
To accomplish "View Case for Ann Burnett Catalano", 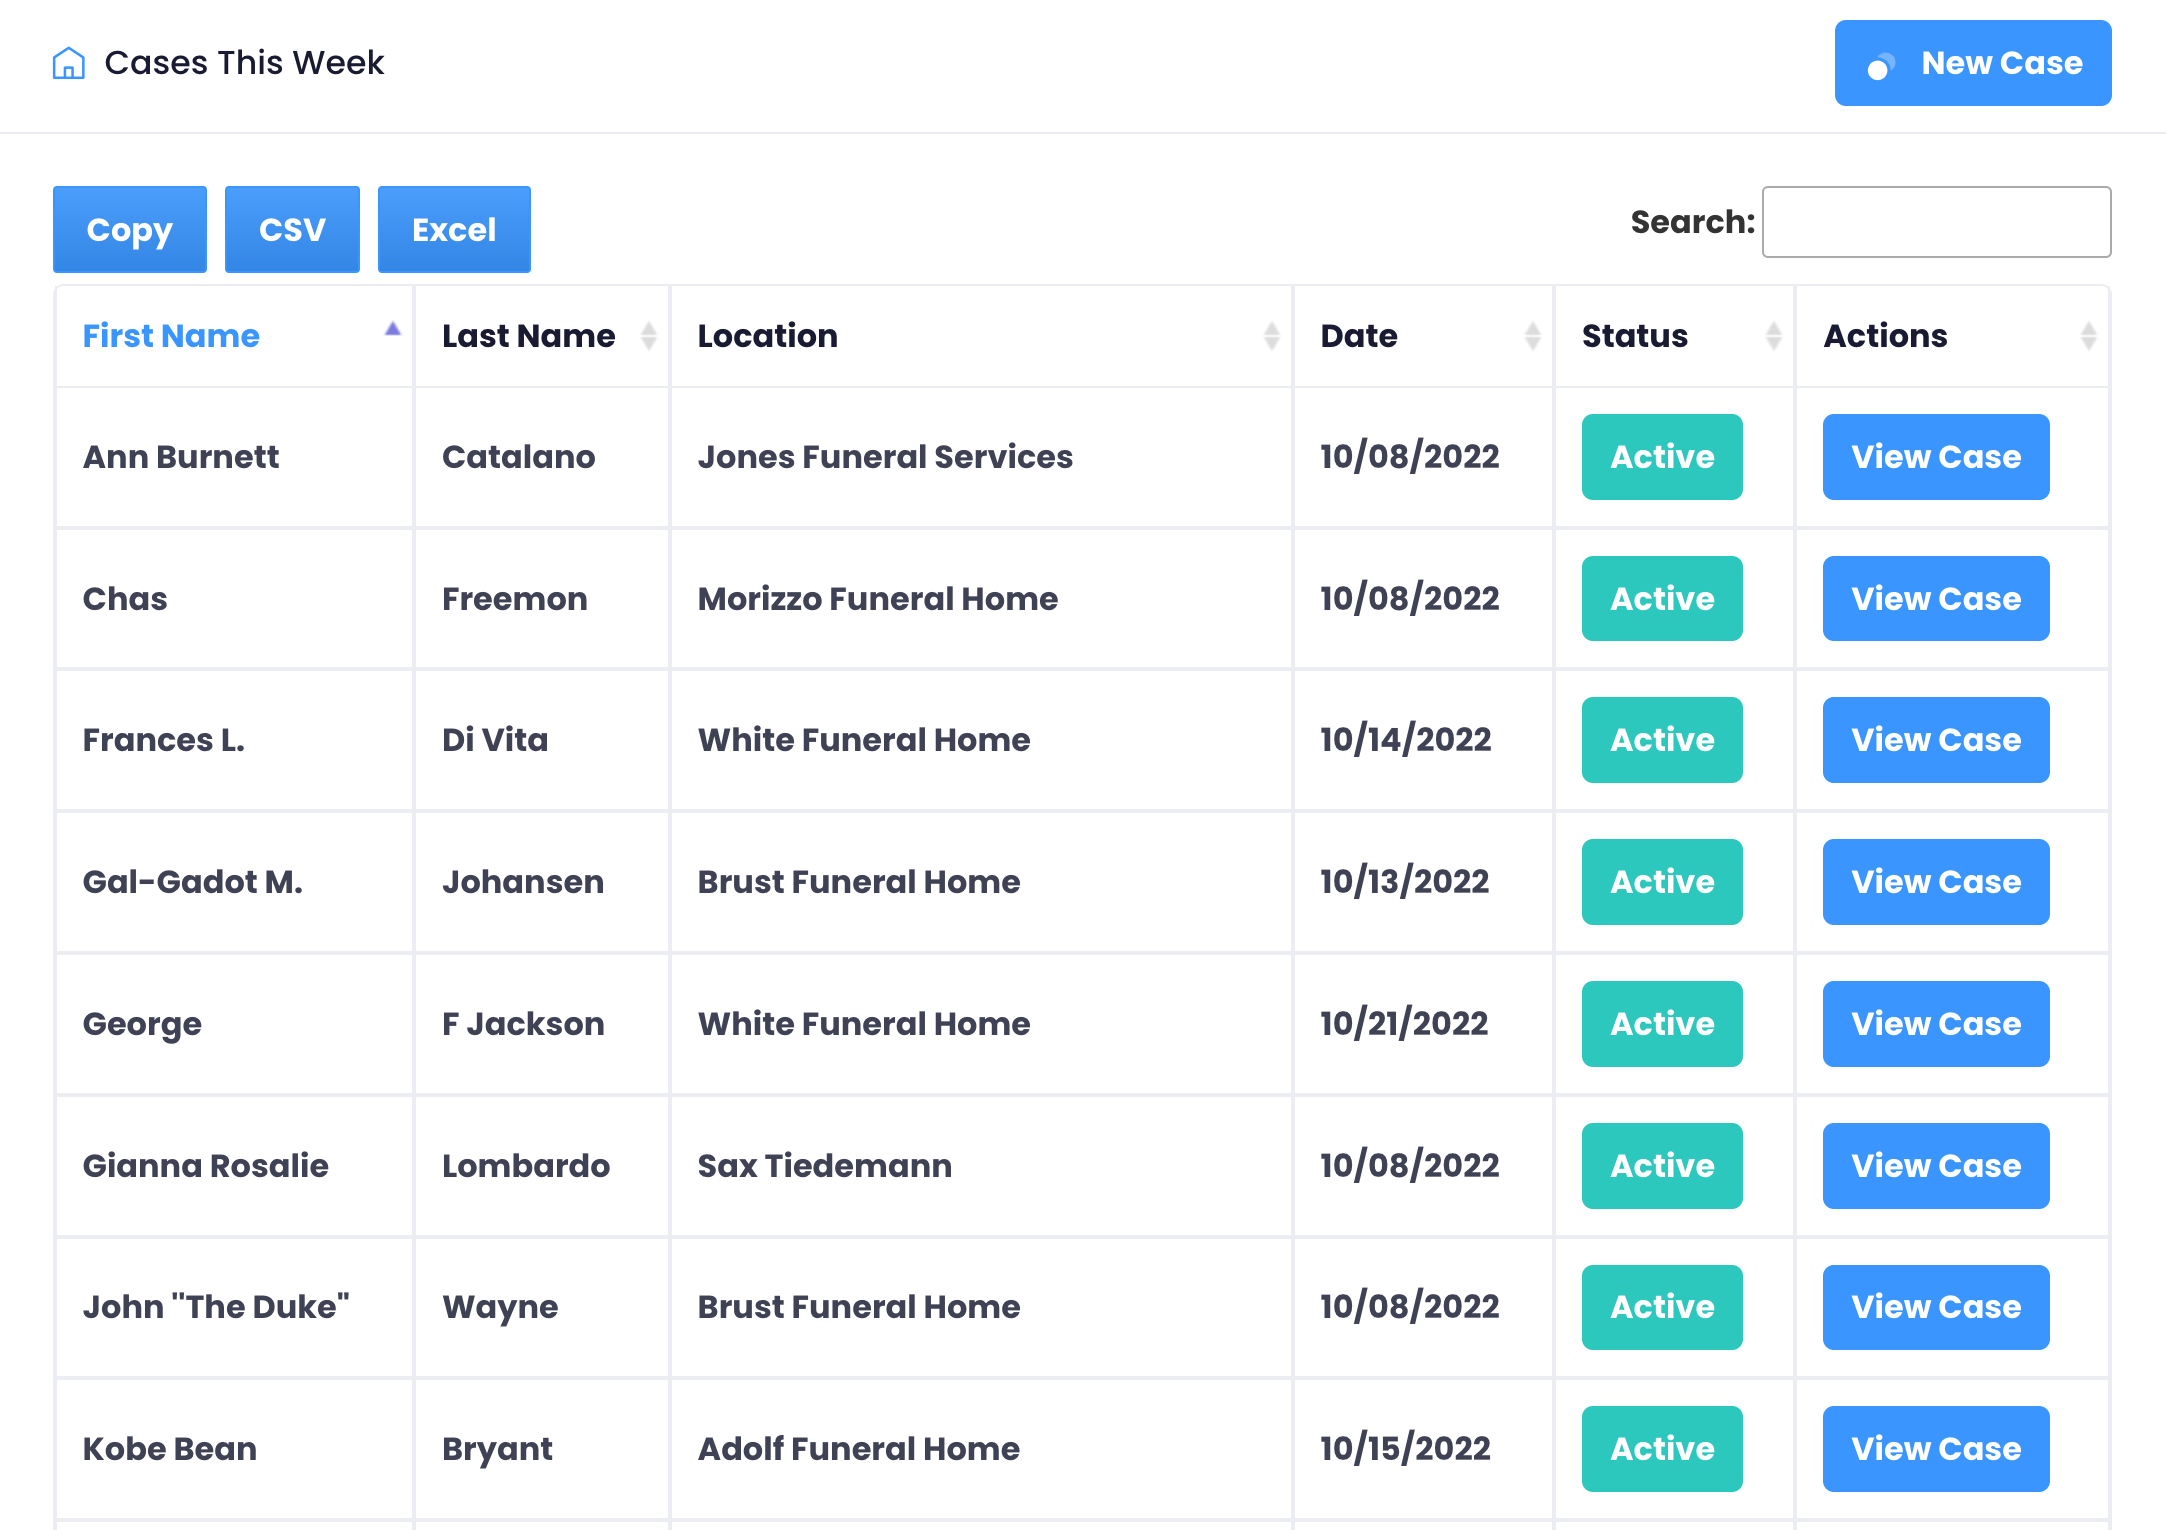I will [x=1935, y=457].
